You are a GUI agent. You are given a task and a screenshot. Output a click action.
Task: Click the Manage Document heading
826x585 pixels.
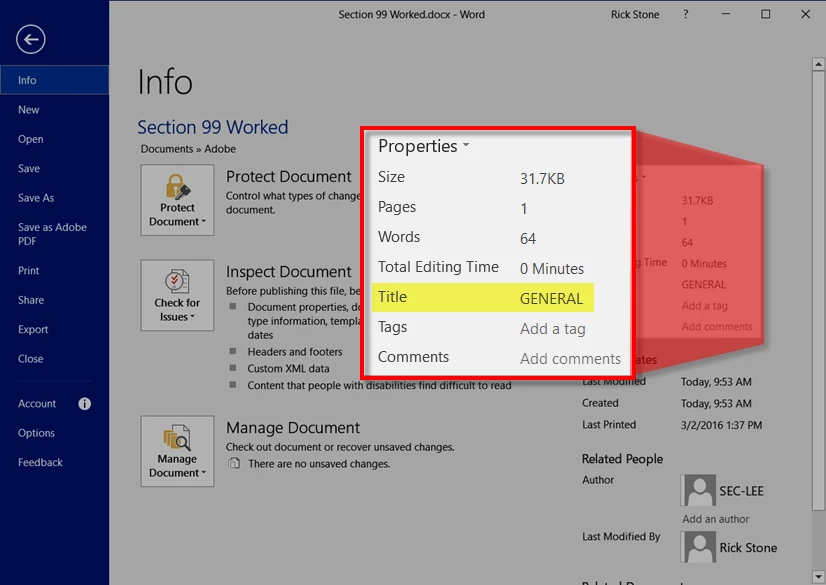tap(293, 428)
